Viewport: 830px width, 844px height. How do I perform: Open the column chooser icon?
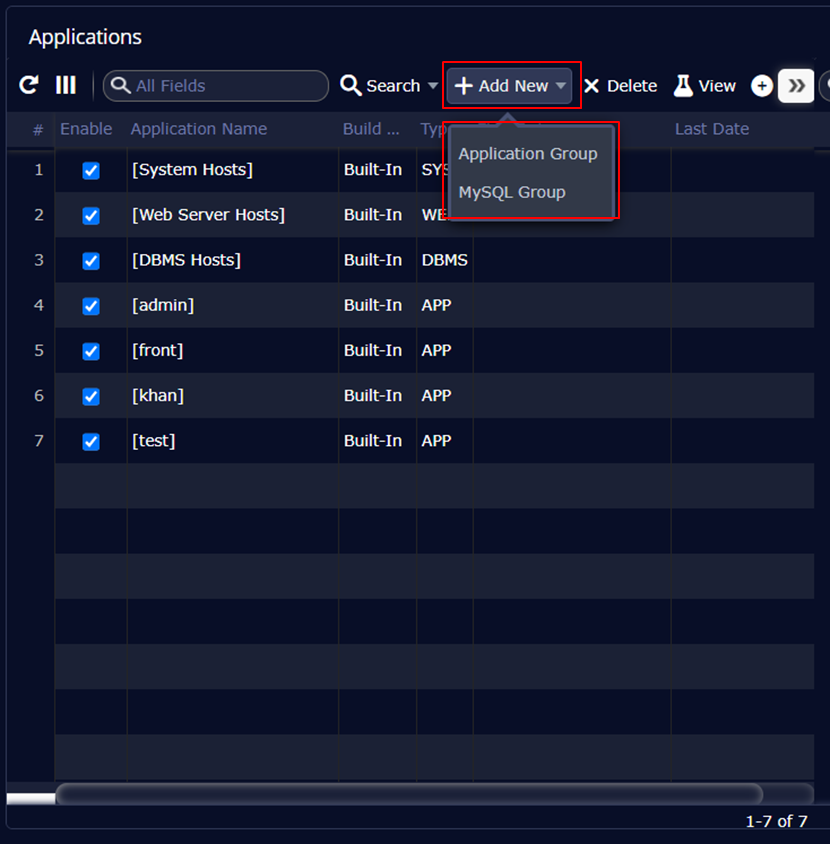66,86
